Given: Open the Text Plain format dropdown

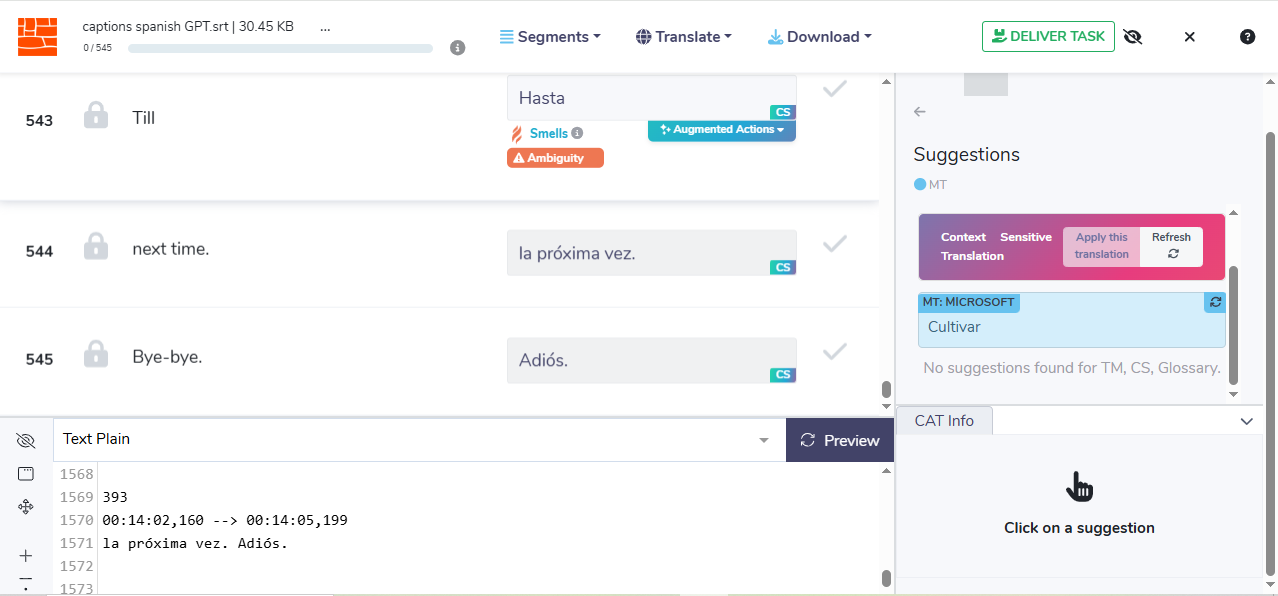Looking at the screenshot, I should [x=419, y=439].
